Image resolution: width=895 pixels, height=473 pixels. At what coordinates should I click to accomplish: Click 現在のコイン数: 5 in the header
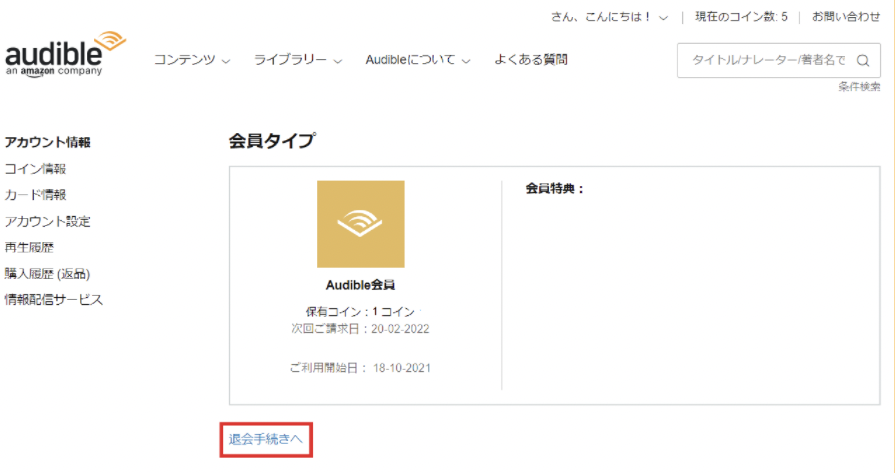point(741,17)
